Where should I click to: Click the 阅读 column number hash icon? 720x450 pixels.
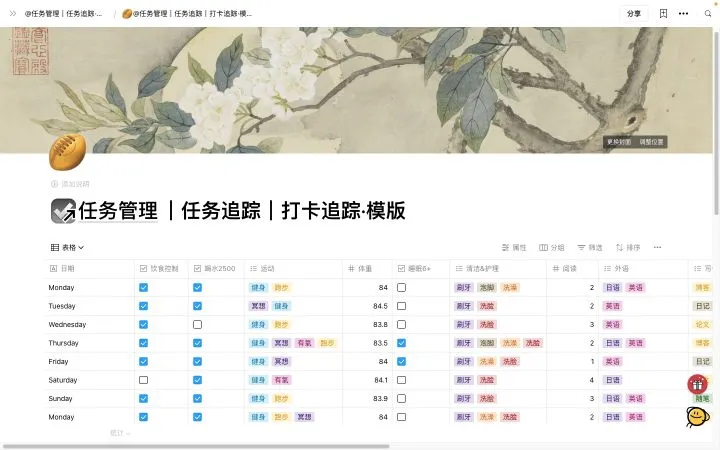point(556,269)
